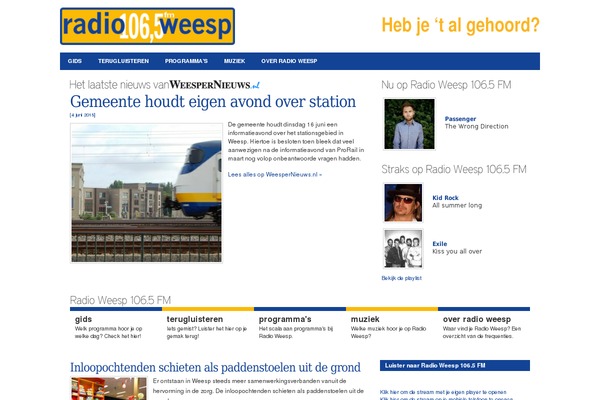Click the Heb je 't al gehoord slogan
This screenshot has width=600, height=400.
pyautogui.click(x=460, y=26)
